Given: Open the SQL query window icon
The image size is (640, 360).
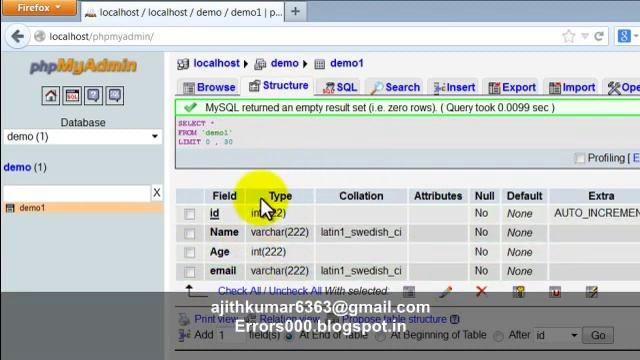Looking at the screenshot, I should 72,96.
